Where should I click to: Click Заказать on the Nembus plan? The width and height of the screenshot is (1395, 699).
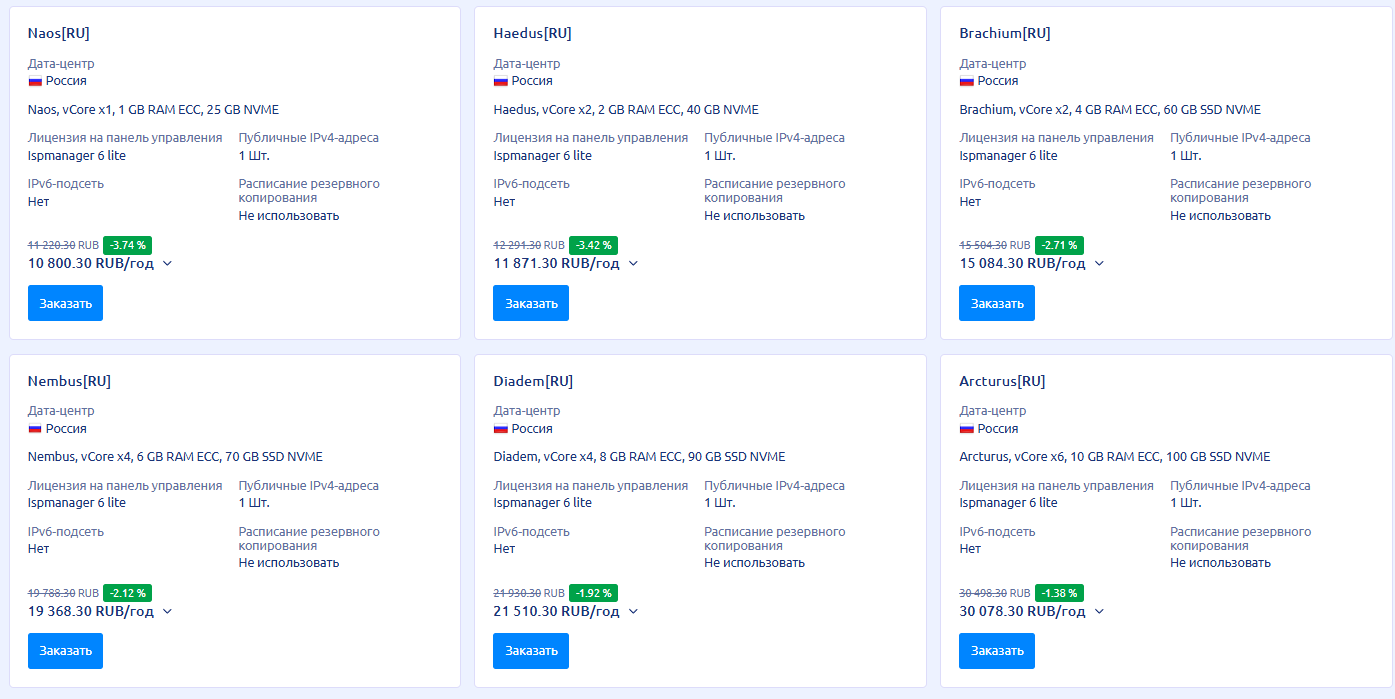click(x=65, y=650)
